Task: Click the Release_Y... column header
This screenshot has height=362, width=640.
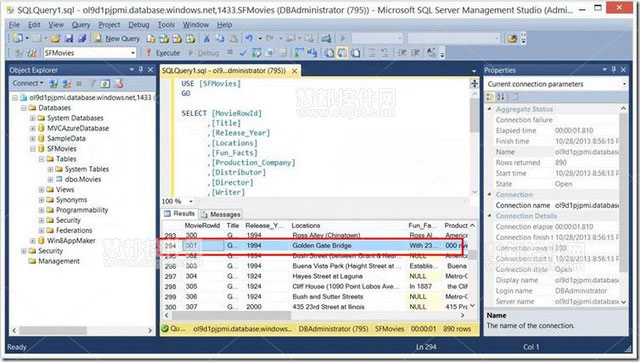Action: click(x=264, y=225)
